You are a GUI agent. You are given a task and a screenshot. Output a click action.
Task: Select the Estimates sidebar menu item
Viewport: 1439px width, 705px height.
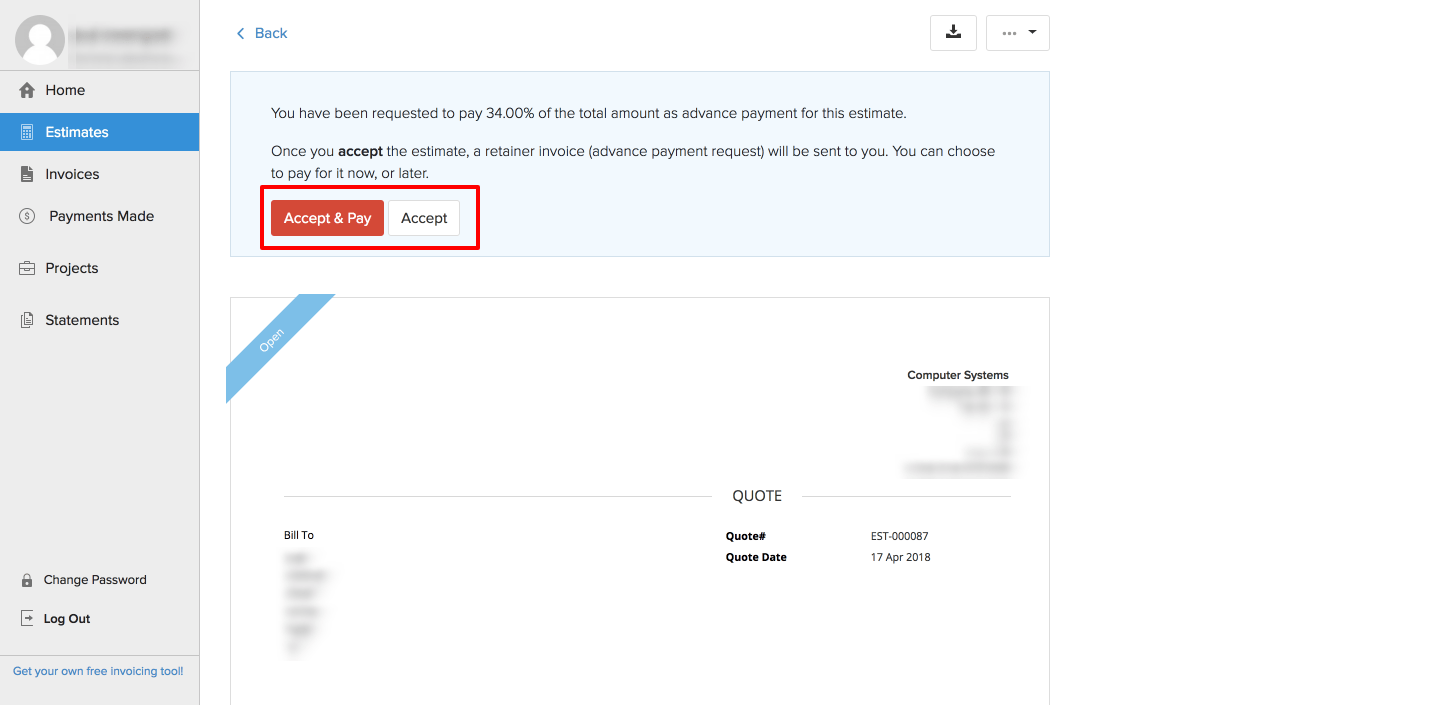[x=76, y=132]
